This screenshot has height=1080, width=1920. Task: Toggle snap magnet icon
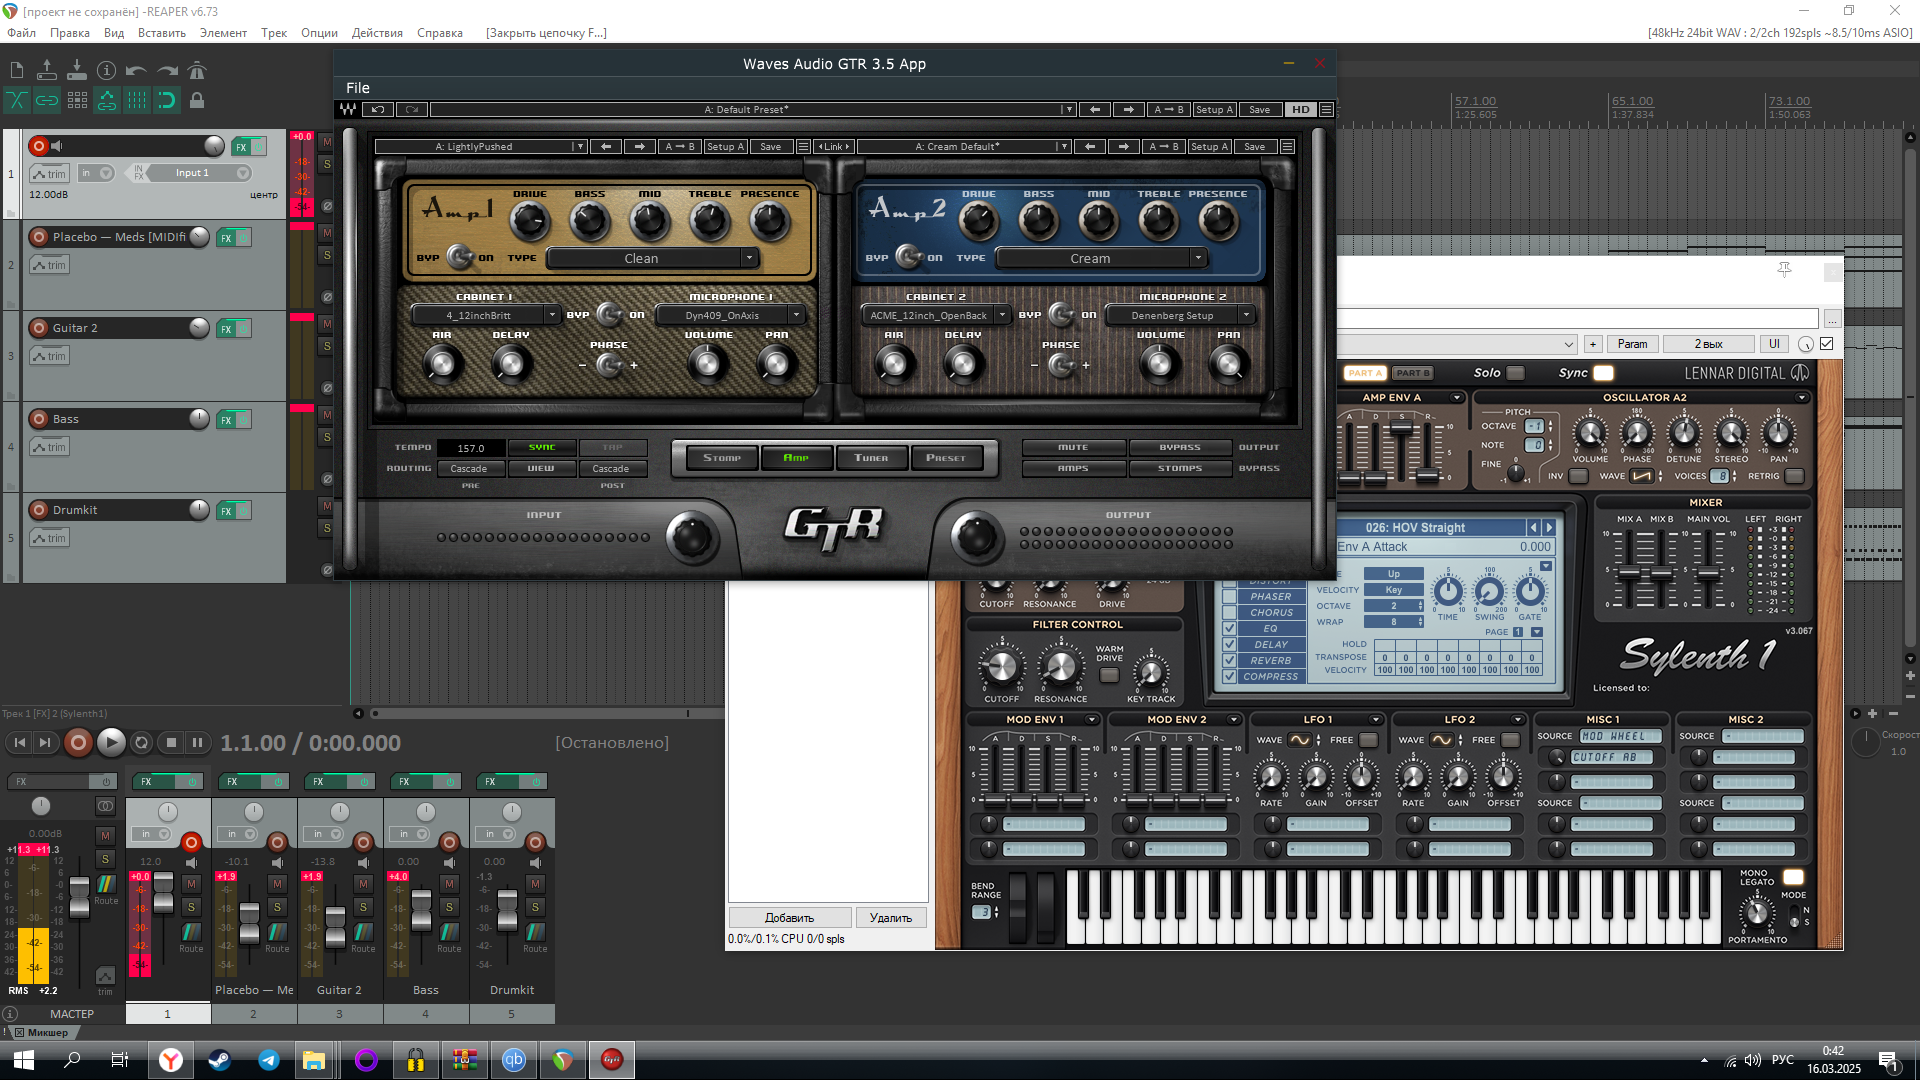(x=167, y=100)
